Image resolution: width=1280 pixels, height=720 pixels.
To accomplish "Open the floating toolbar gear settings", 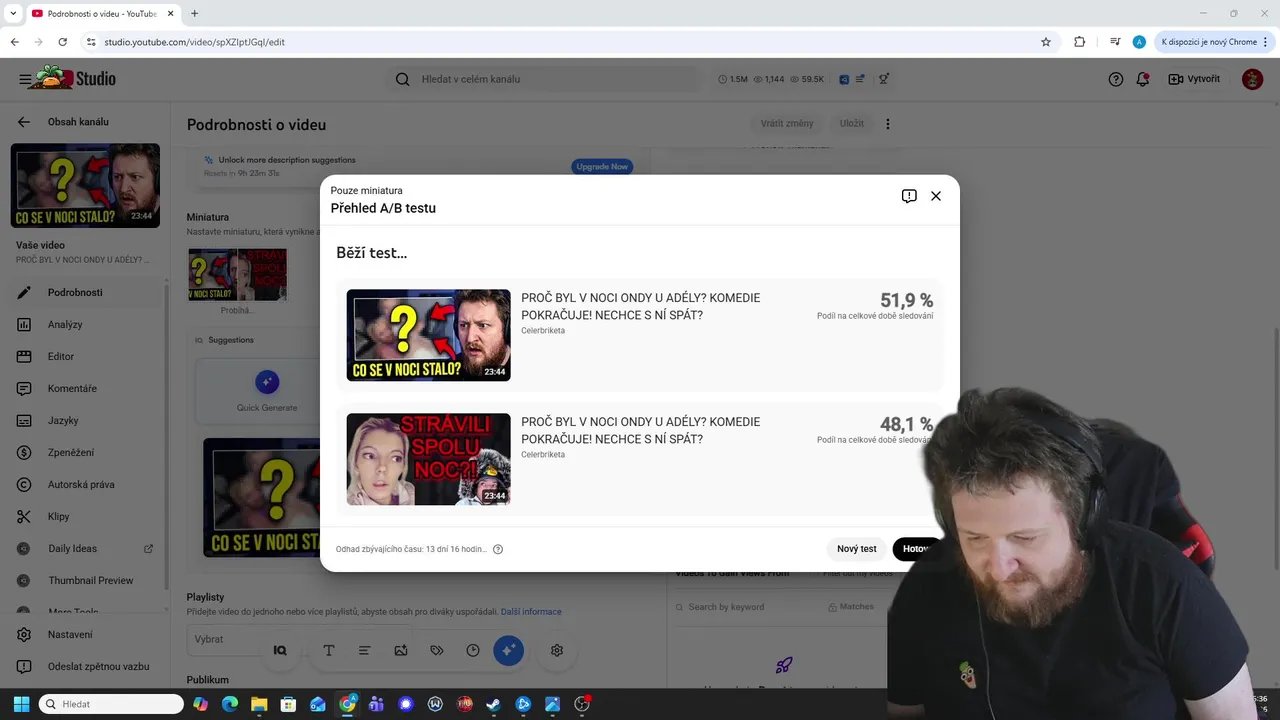I will tap(557, 650).
